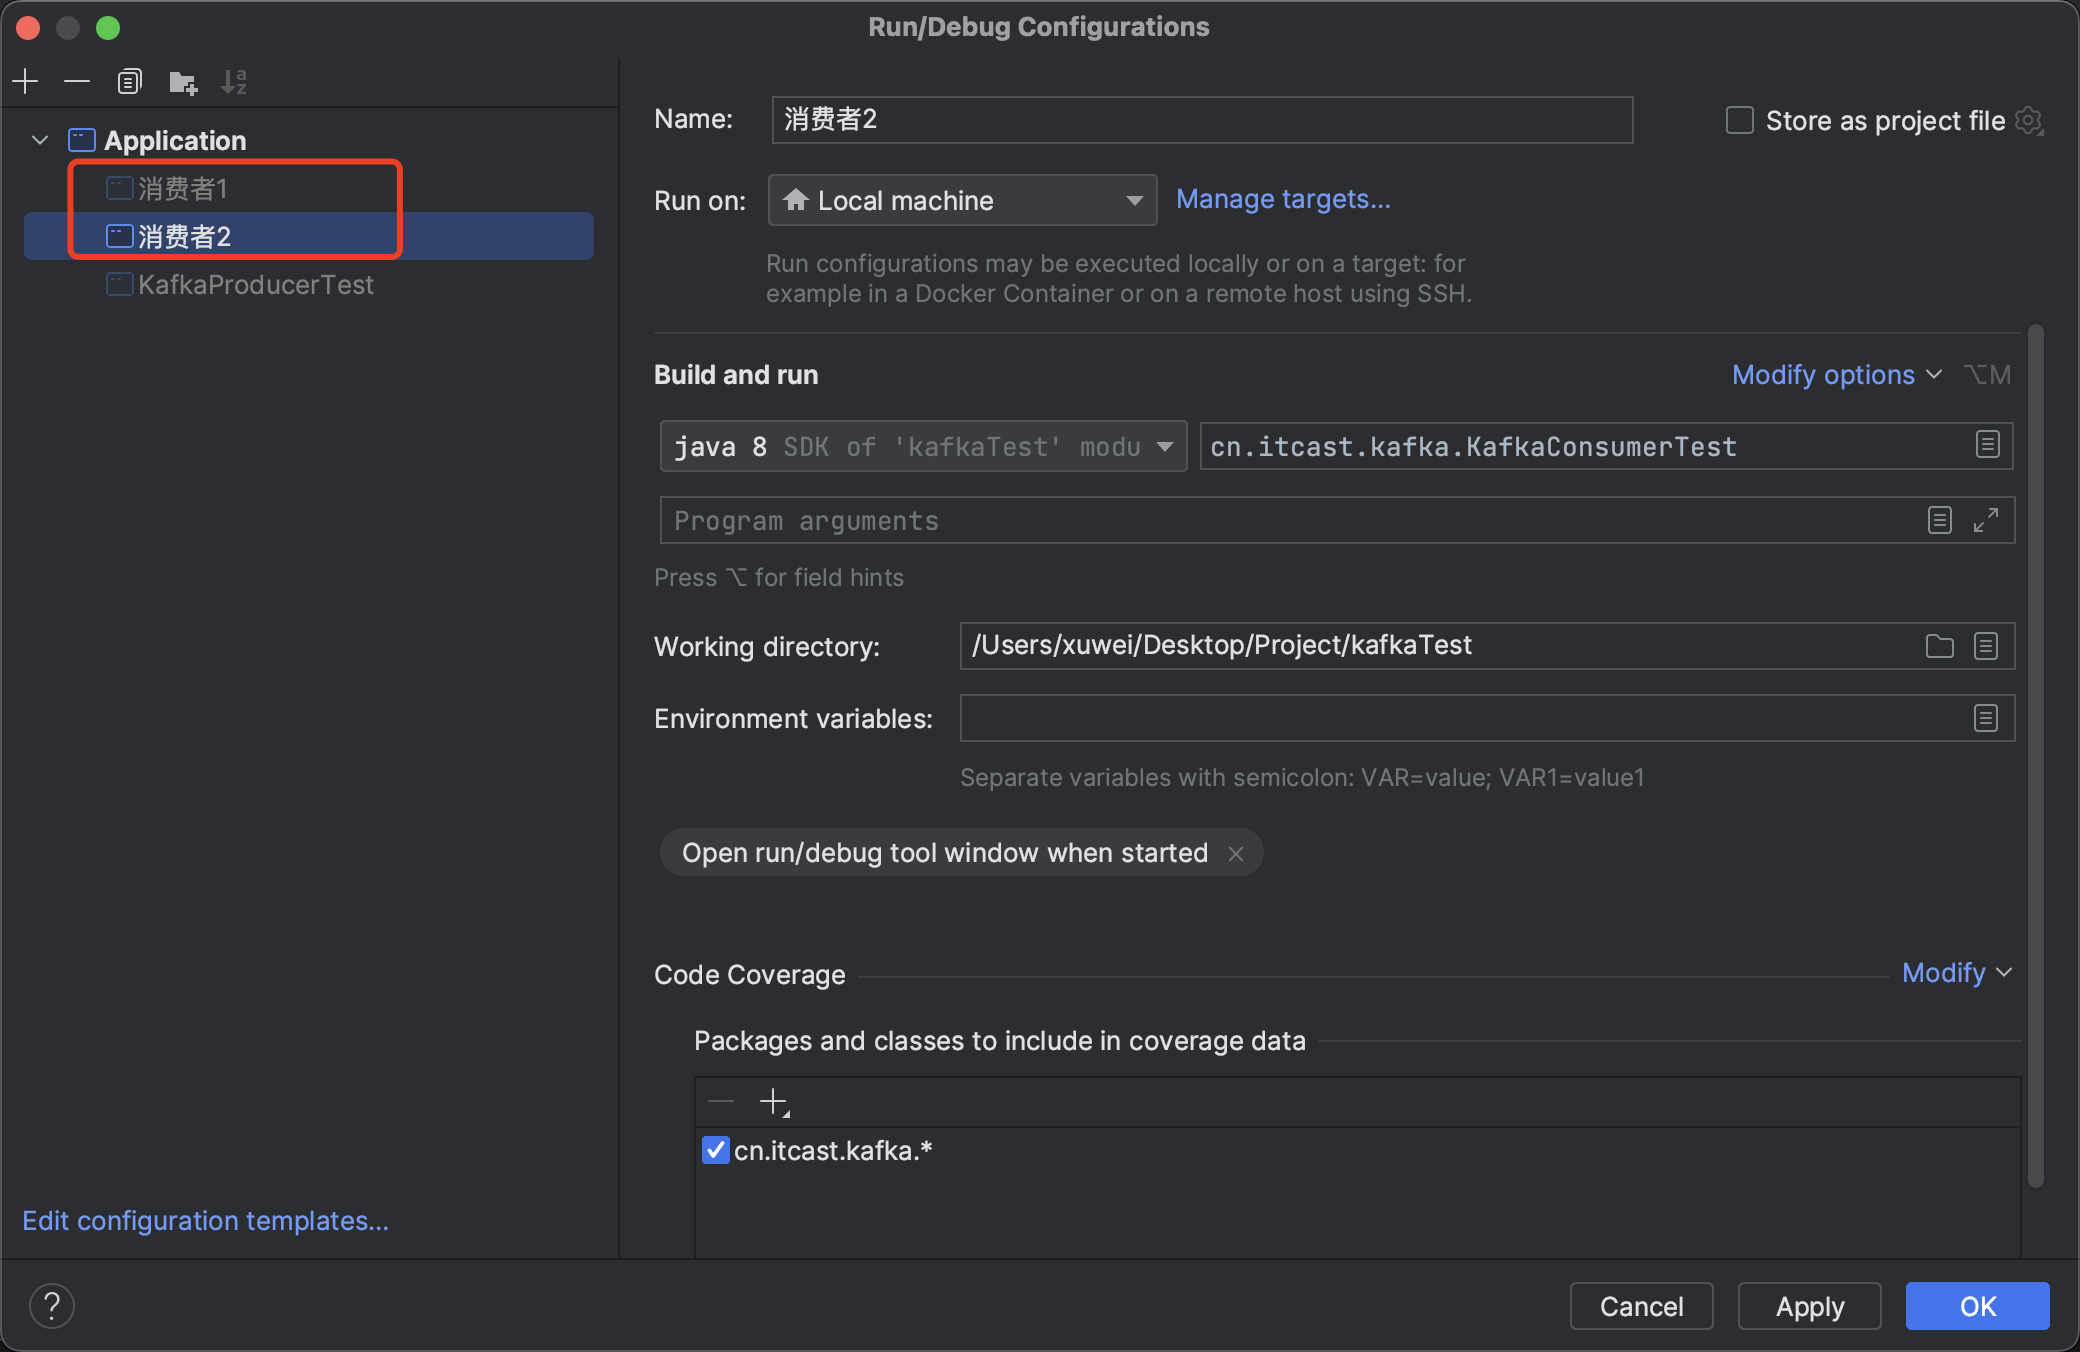Uncheck the cn.itcast.kafka.* coverage checkbox
The image size is (2080, 1352).
[x=715, y=1150]
